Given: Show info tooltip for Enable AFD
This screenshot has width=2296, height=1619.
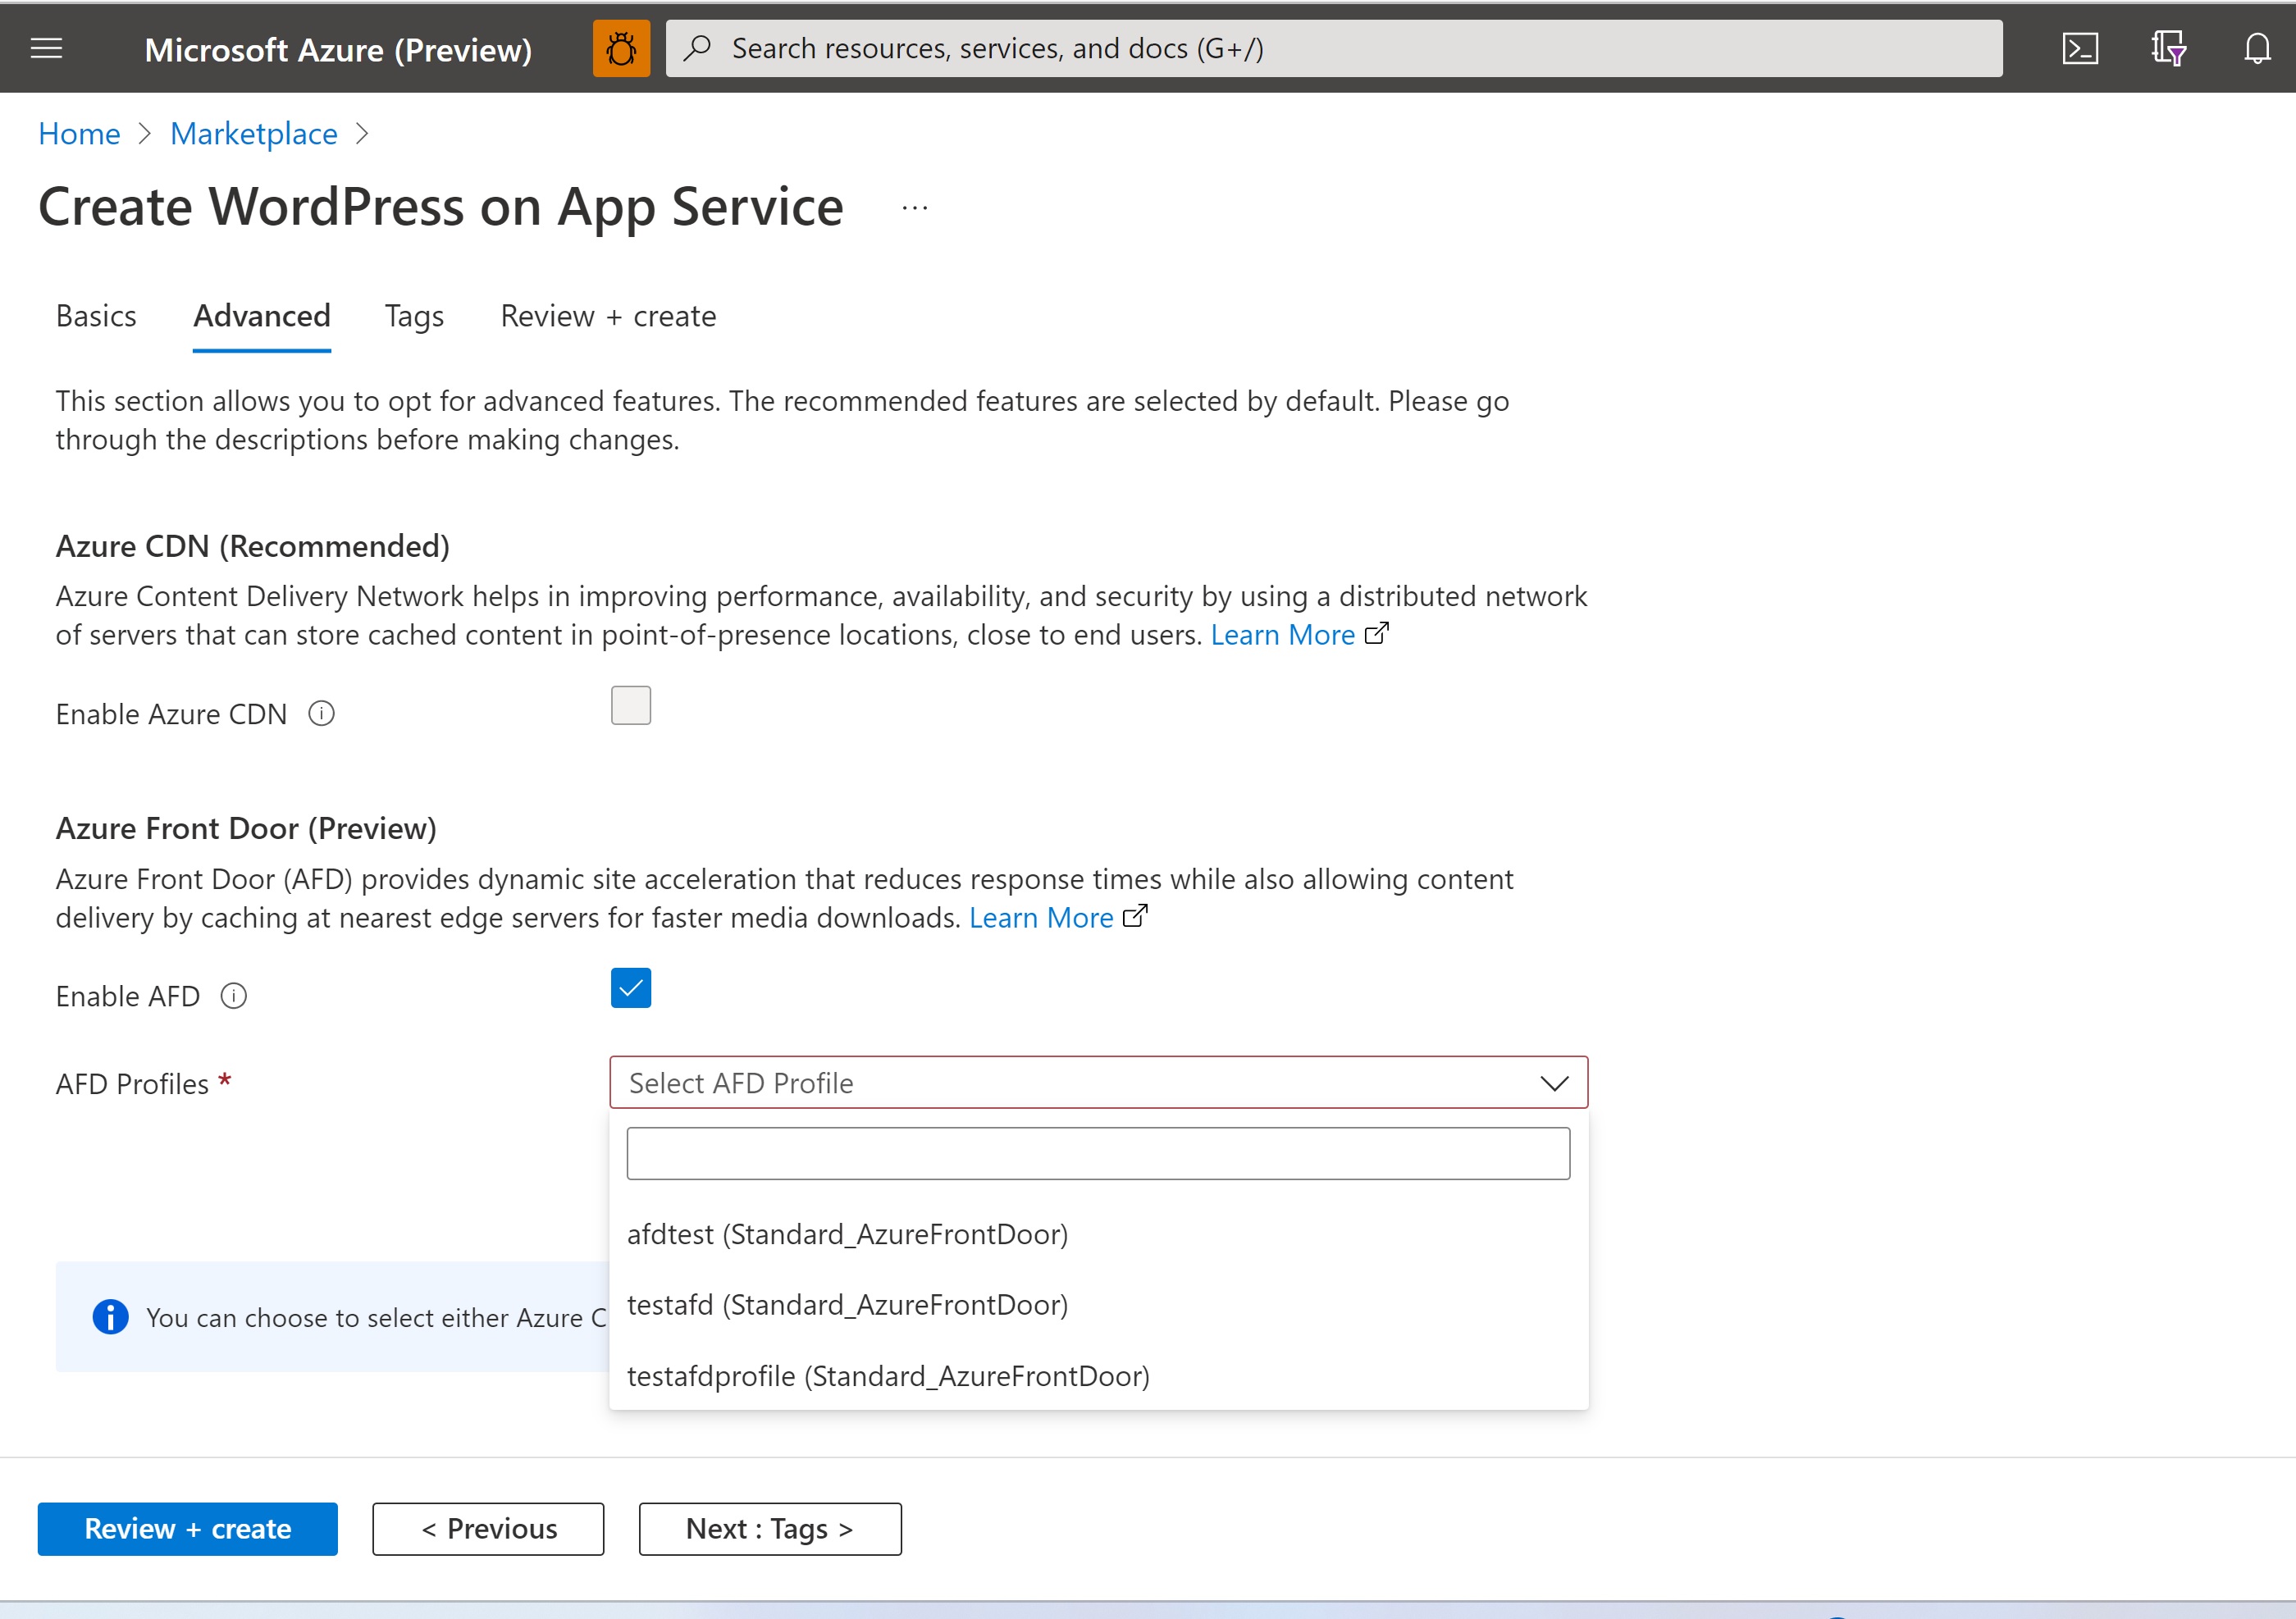Looking at the screenshot, I should tap(234, 996).
